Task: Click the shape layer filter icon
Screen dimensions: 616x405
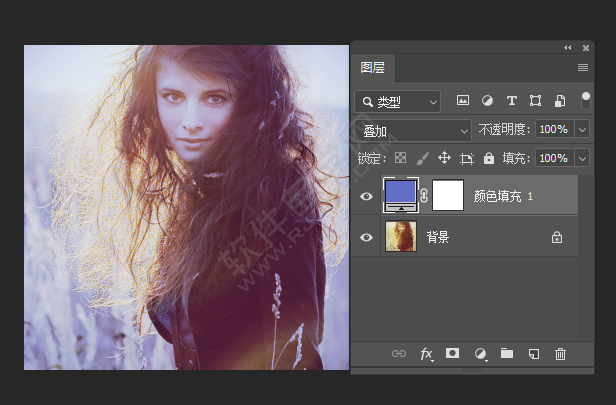Action: pyautogui.click(x=536, y=101)
